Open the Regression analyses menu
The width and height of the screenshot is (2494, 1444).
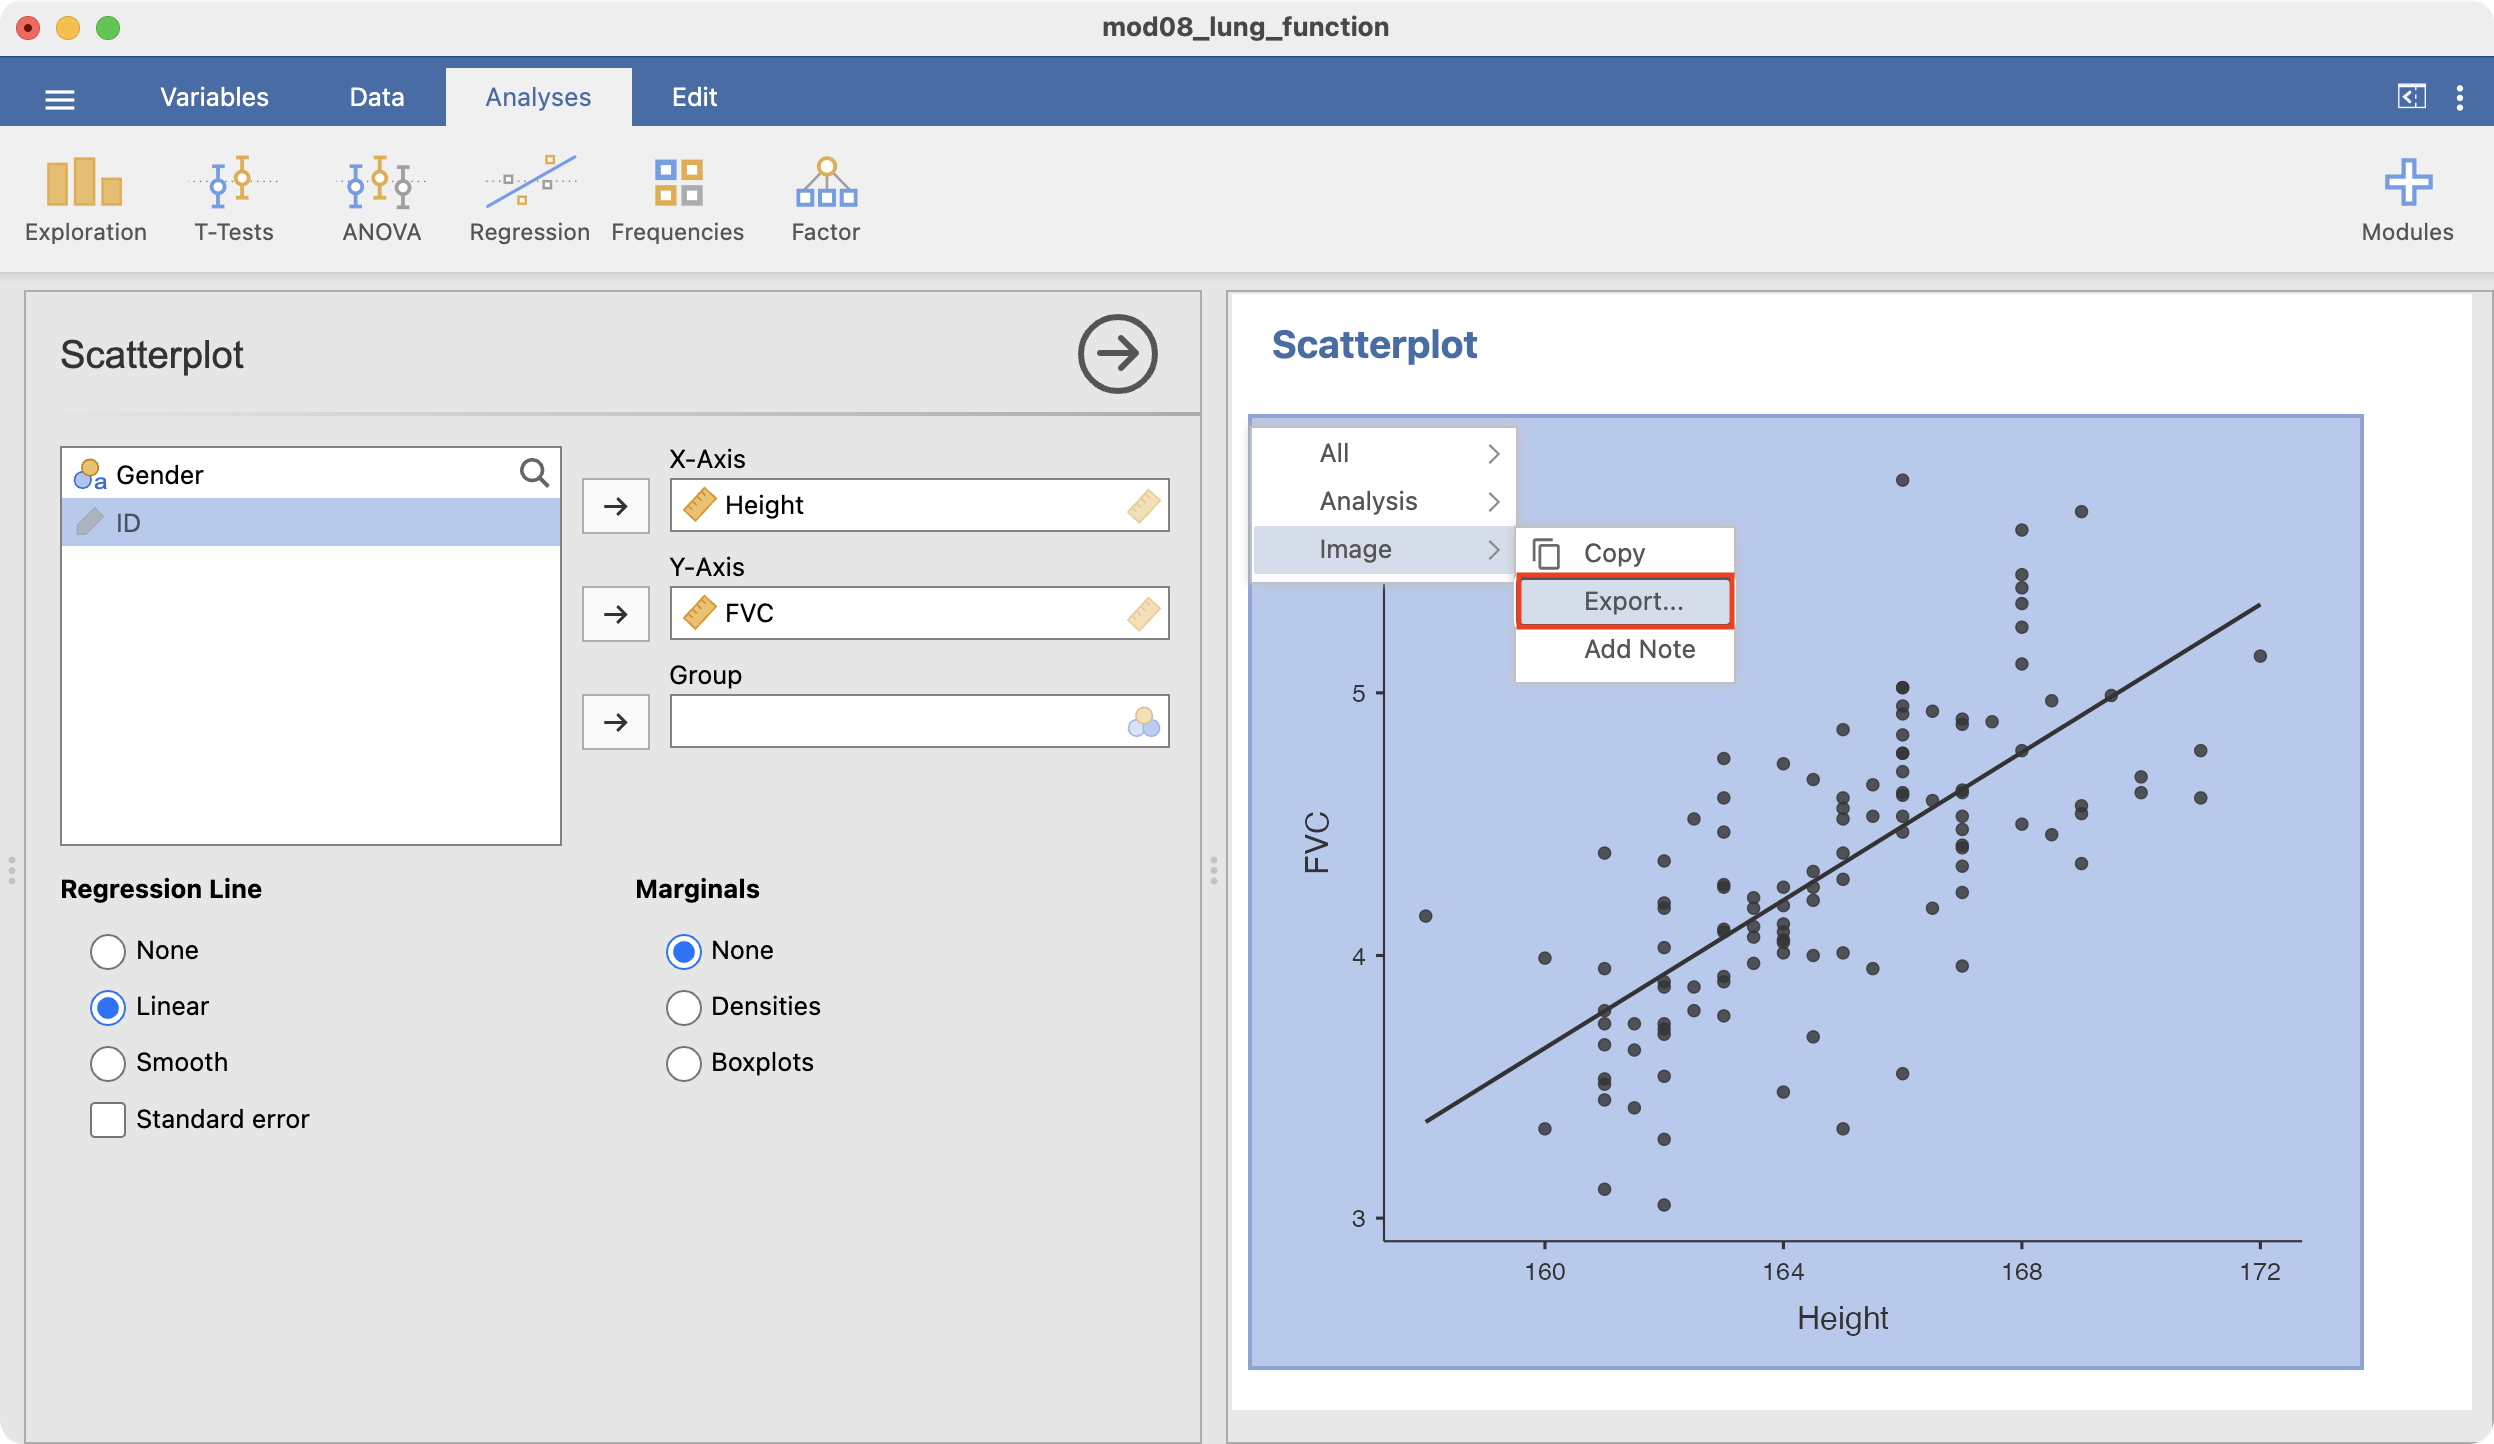click(x=529, y=200)
